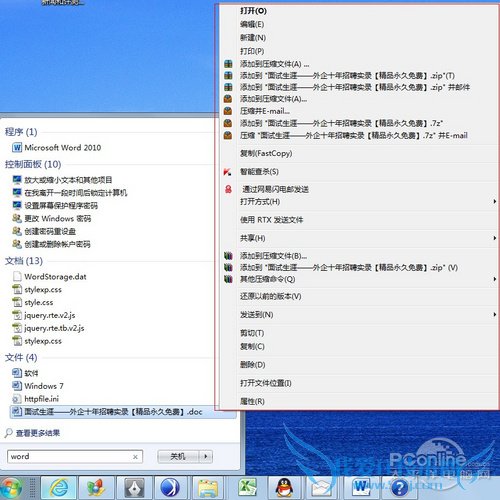Image resolution: width=500 pixels, height=500 pixels.
Task: Click the pen nib icon on taskbar
Action: [x=134, y=487]
